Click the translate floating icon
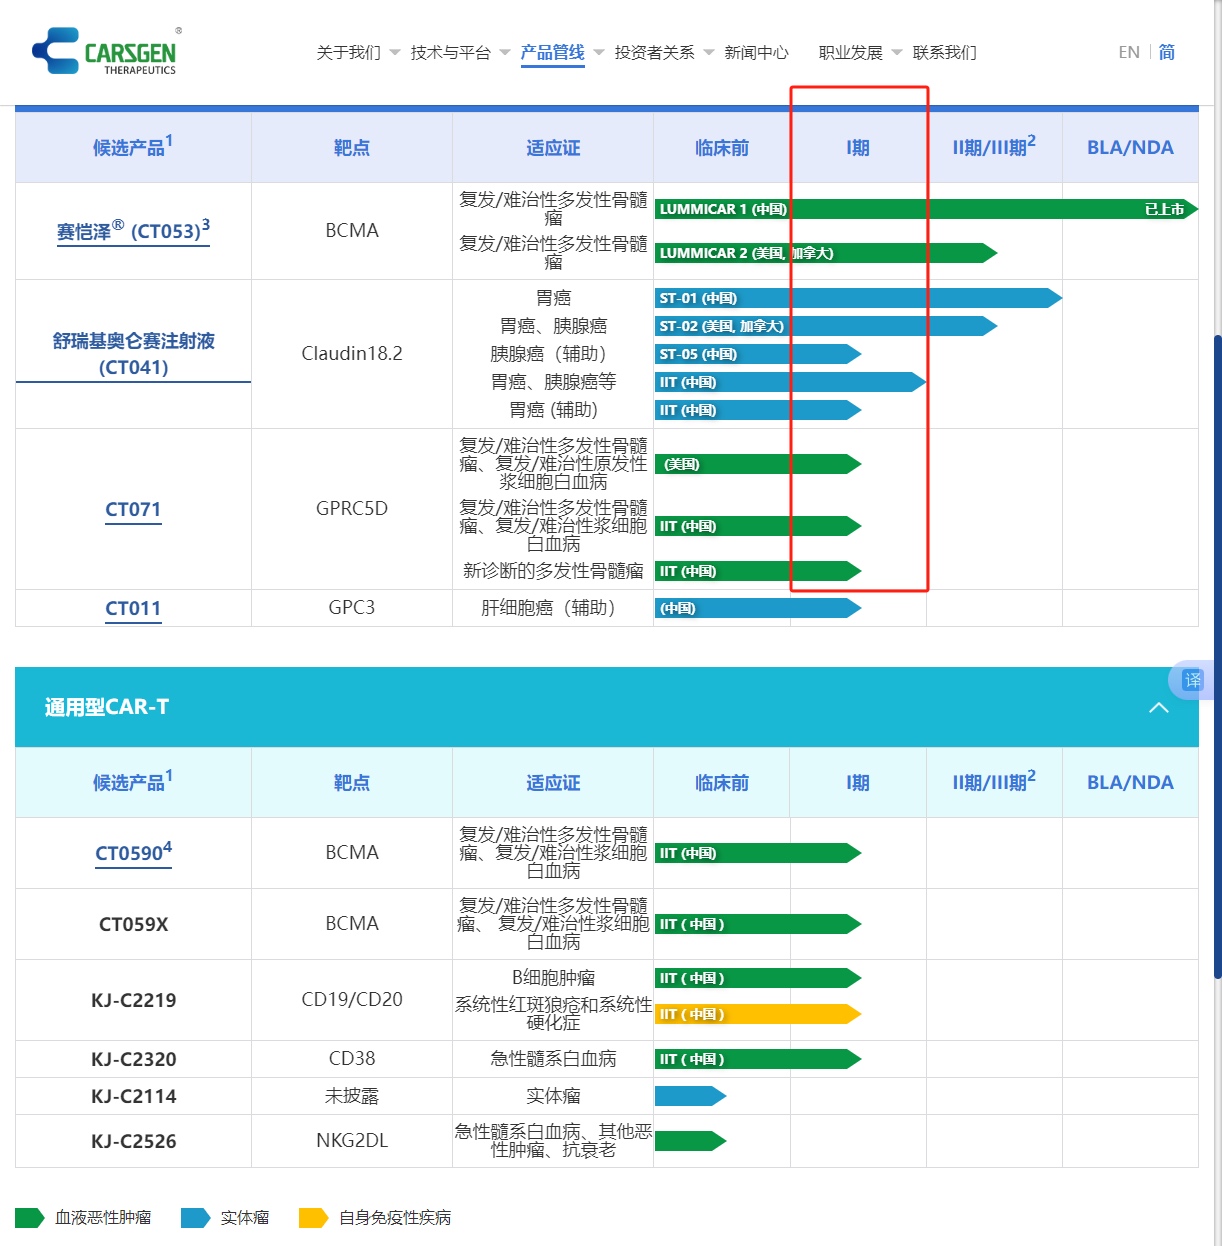The width and height of the screenshot is (1222, 1246). pos(1192,680)
